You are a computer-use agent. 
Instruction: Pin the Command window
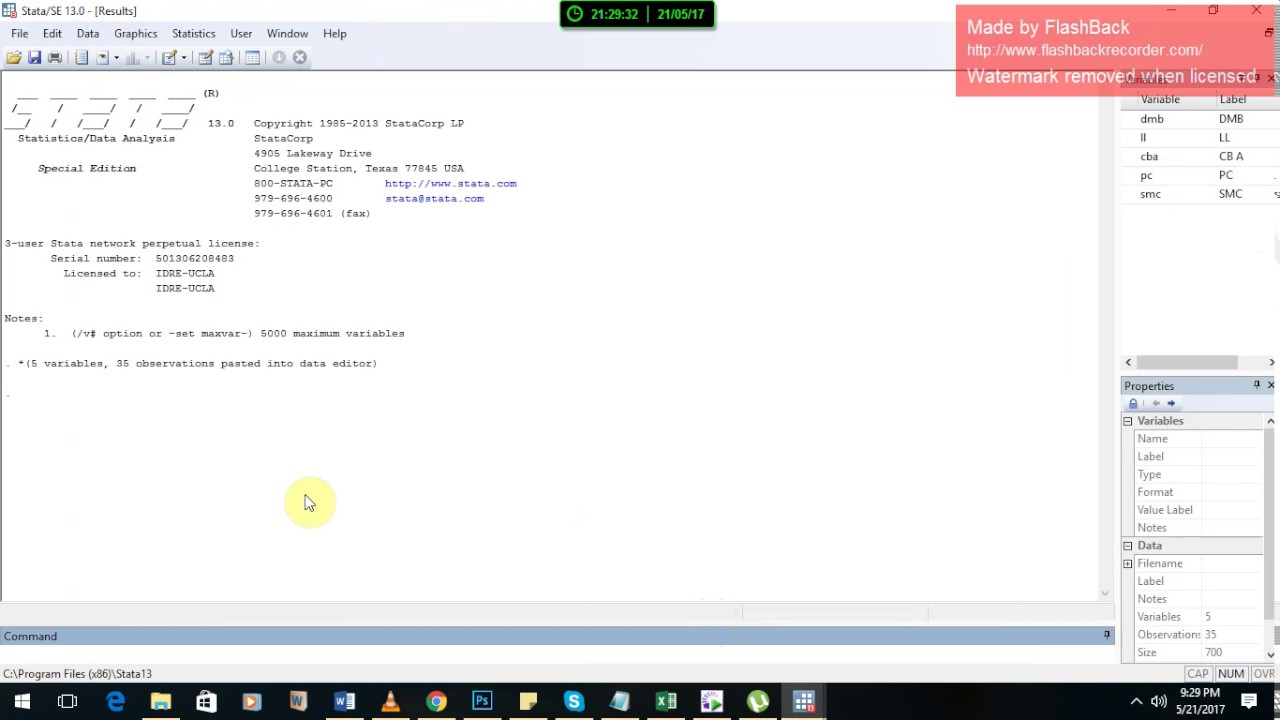(x=1107, y=635)
